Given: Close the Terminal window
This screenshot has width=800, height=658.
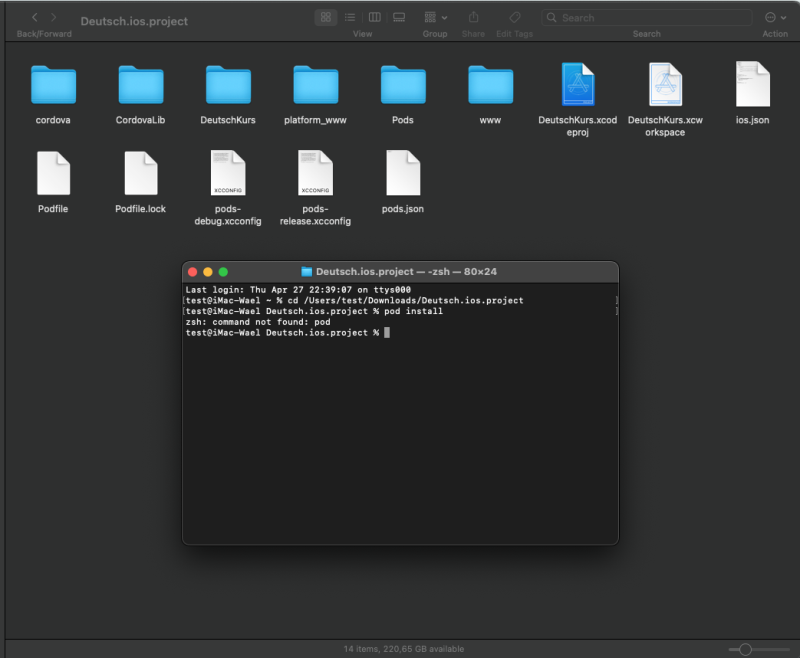Looking at the screenshot, I should [193, 272].
